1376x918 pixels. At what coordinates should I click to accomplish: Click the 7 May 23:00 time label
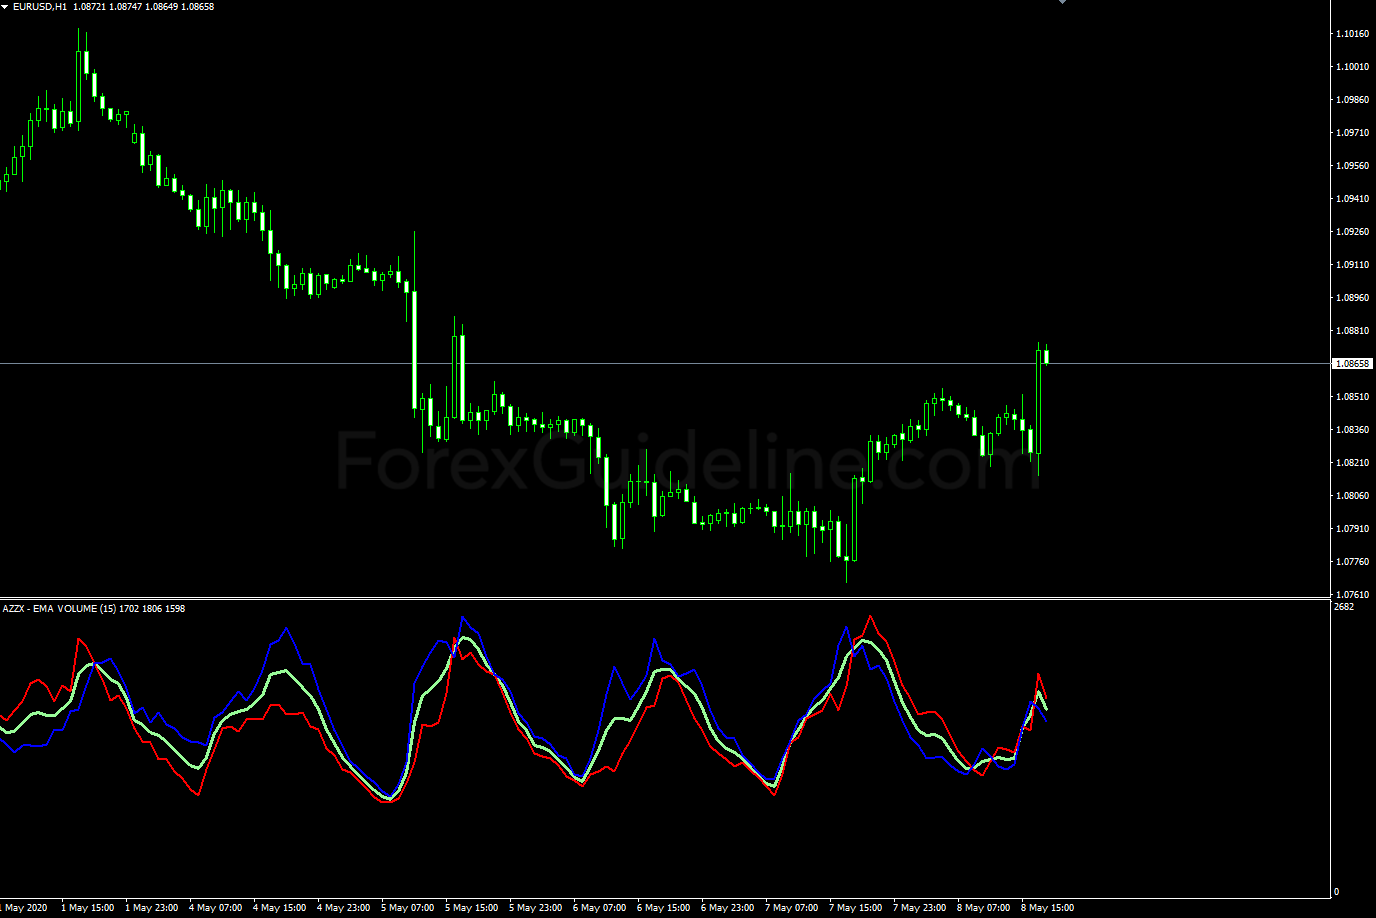click(x=919, y=908)
